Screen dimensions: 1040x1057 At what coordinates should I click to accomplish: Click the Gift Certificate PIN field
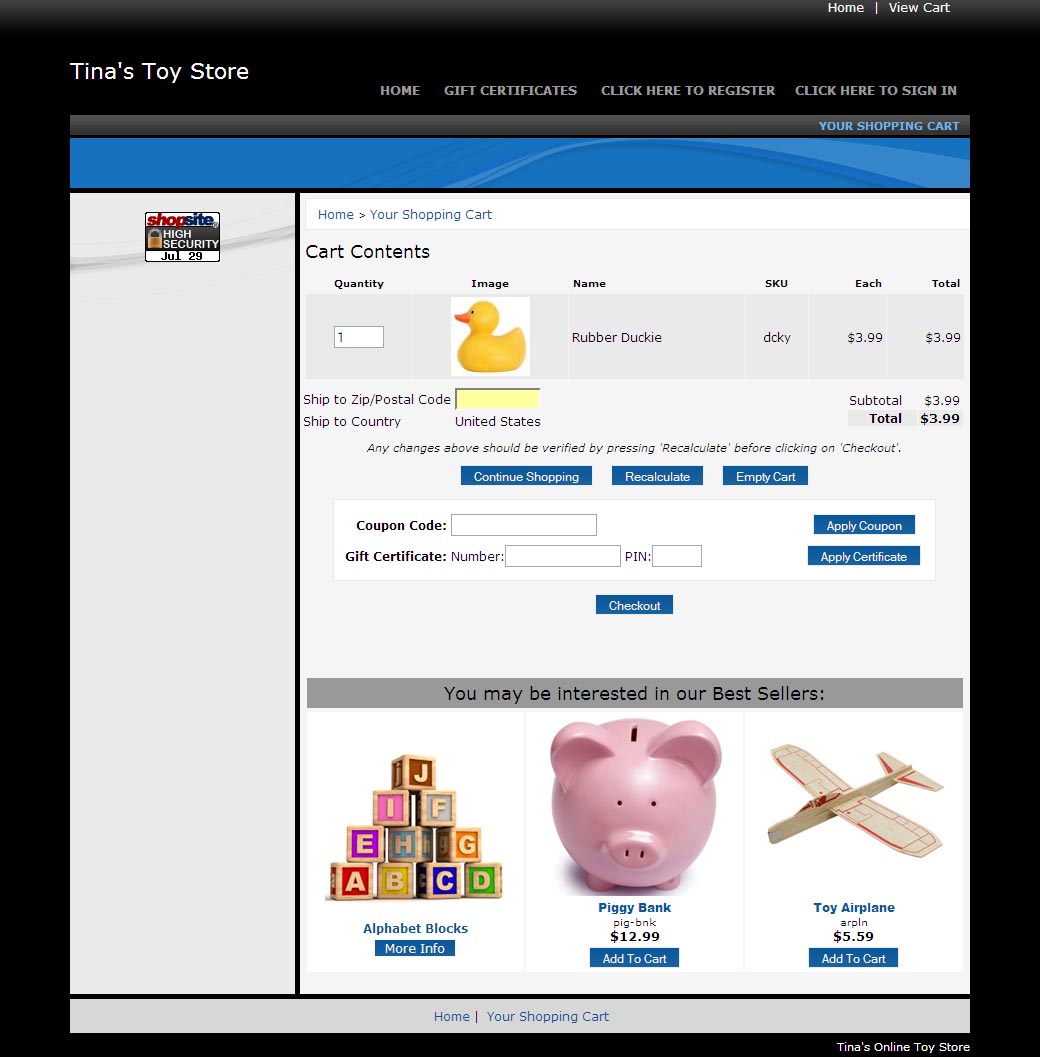pyautogui.click(x=676, y=556)
